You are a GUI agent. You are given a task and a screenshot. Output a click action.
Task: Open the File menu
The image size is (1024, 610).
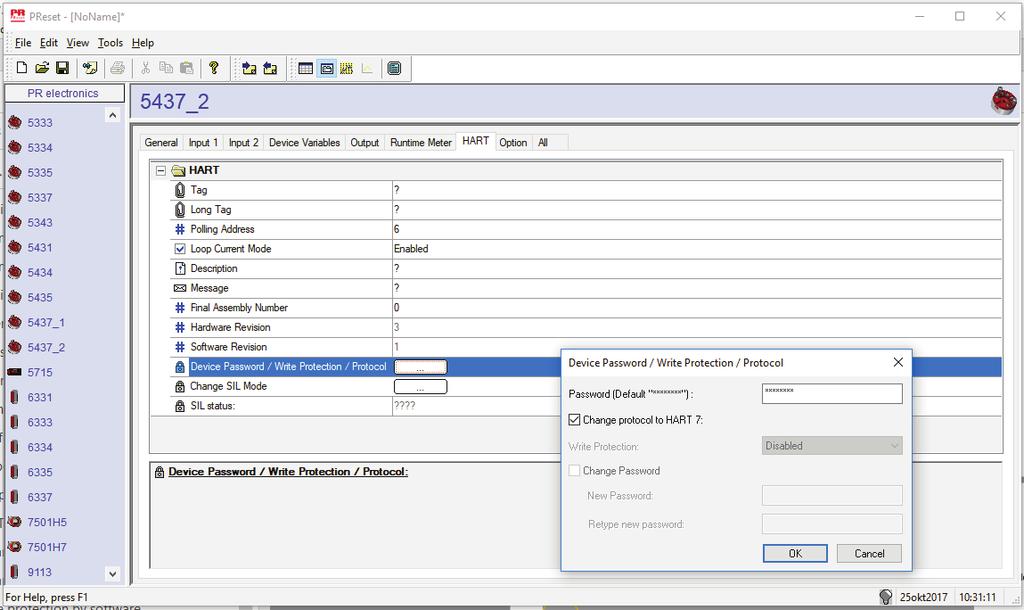(23, 42)
